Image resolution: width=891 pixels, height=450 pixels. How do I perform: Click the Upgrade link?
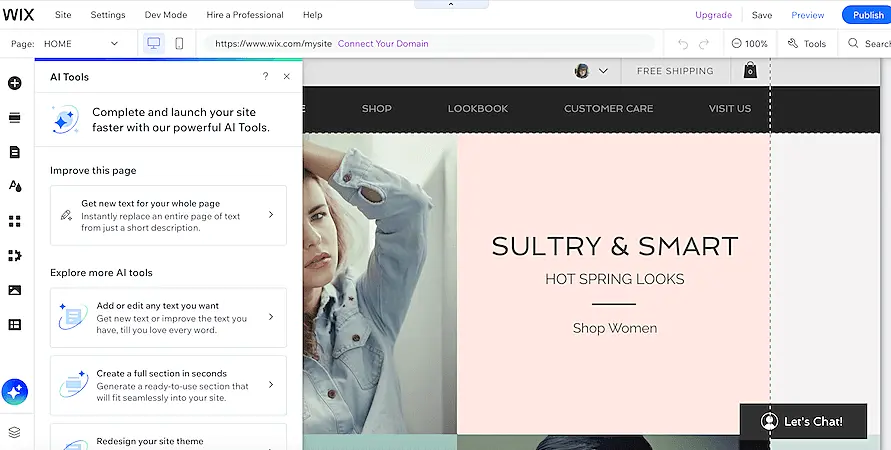713,15
